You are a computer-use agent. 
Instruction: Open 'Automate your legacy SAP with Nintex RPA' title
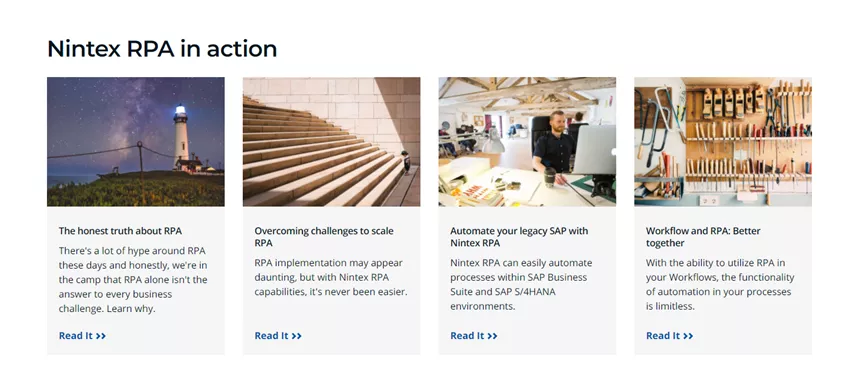[x=519, y=237]
